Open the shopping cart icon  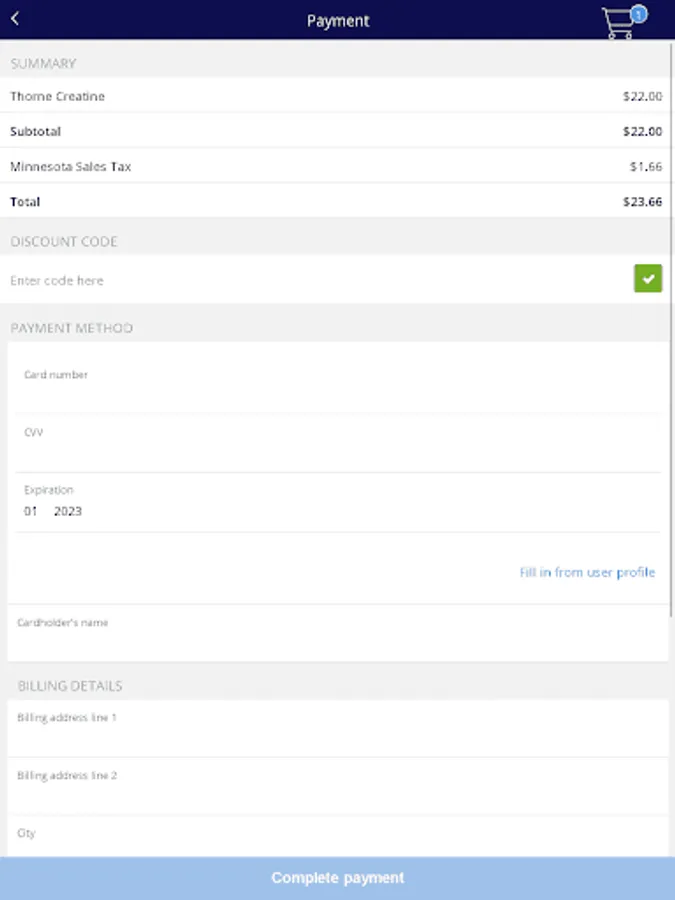(x=621, y=23)
